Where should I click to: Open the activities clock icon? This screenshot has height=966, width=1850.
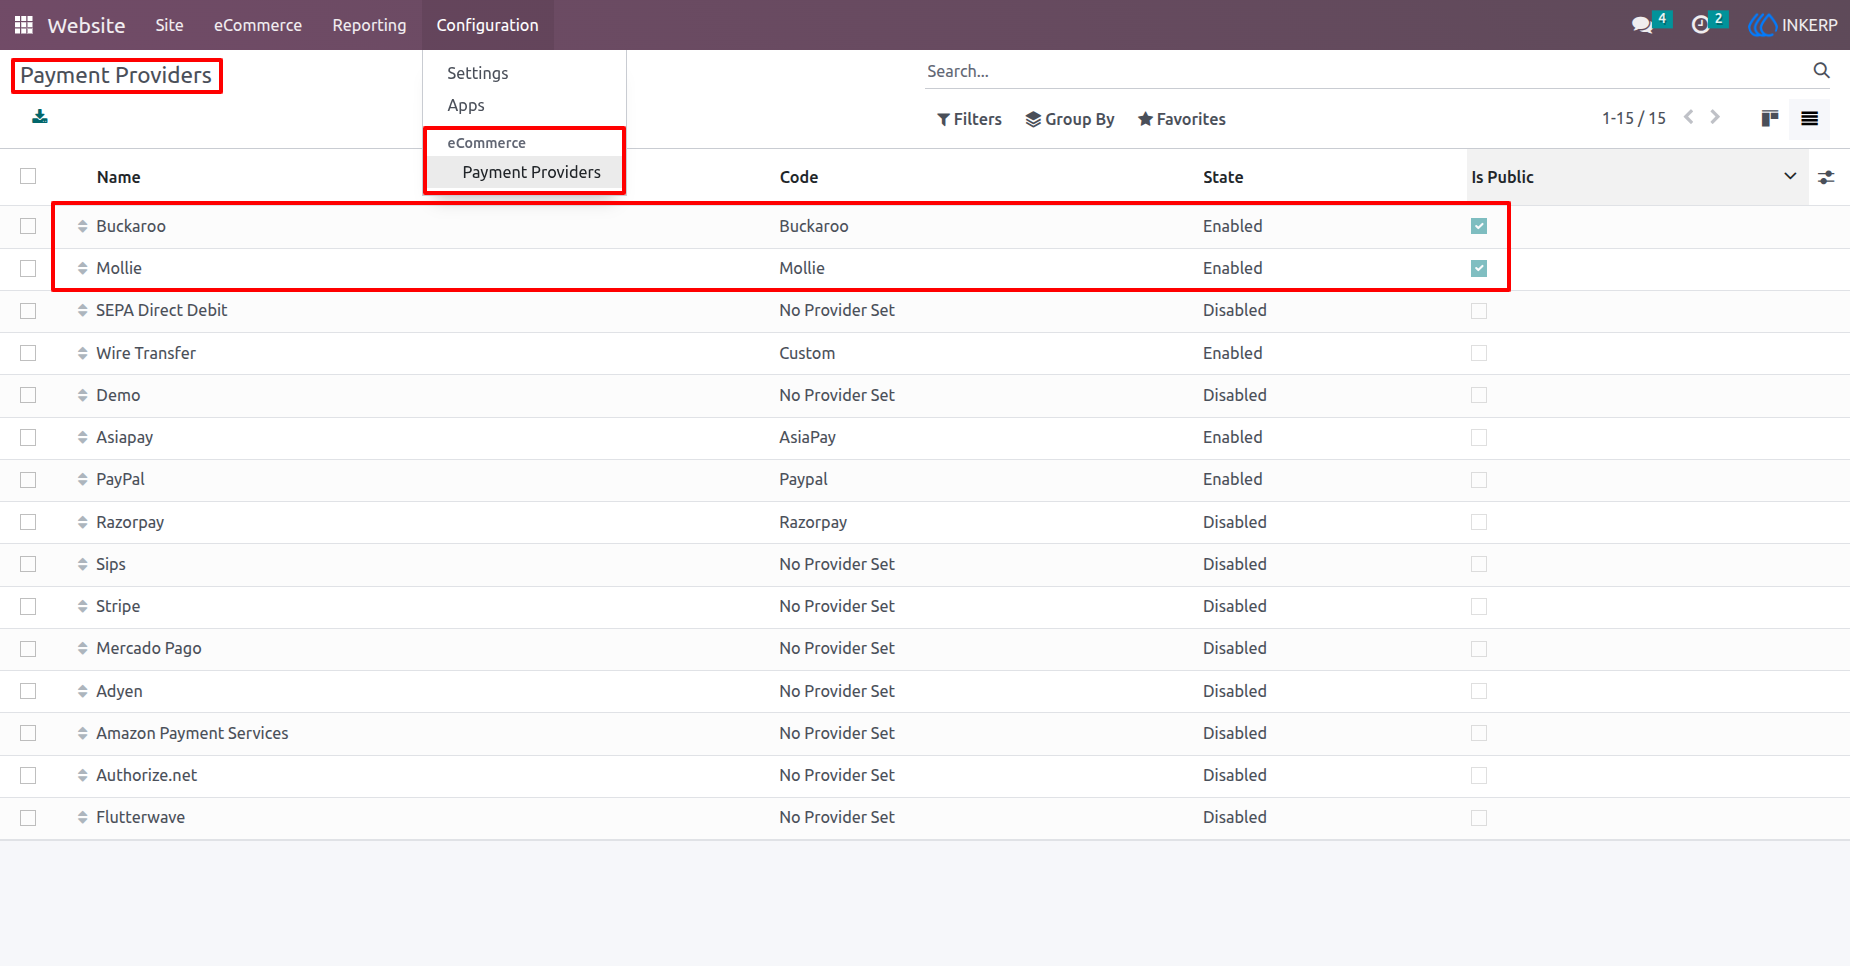point(1700,25)
